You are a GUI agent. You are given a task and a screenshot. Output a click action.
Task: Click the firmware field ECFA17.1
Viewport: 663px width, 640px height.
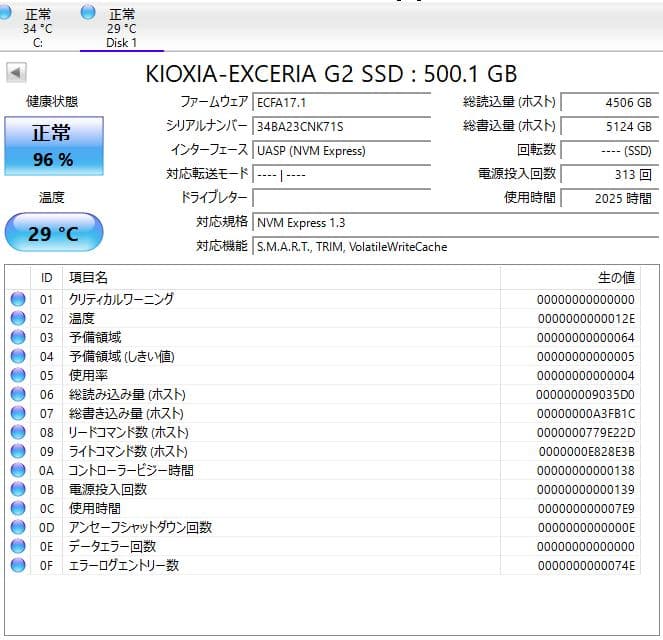(x=342, y=103)
